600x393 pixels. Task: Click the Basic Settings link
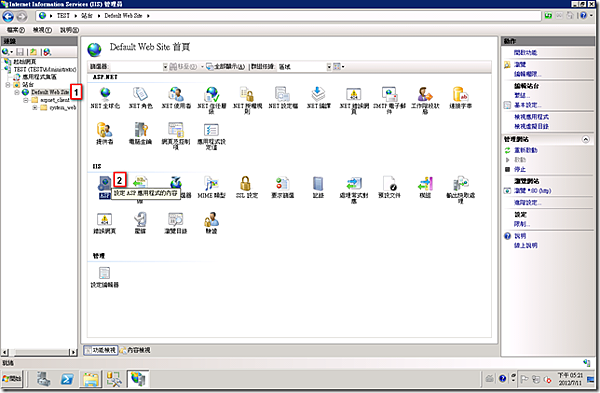coord(528,105)
